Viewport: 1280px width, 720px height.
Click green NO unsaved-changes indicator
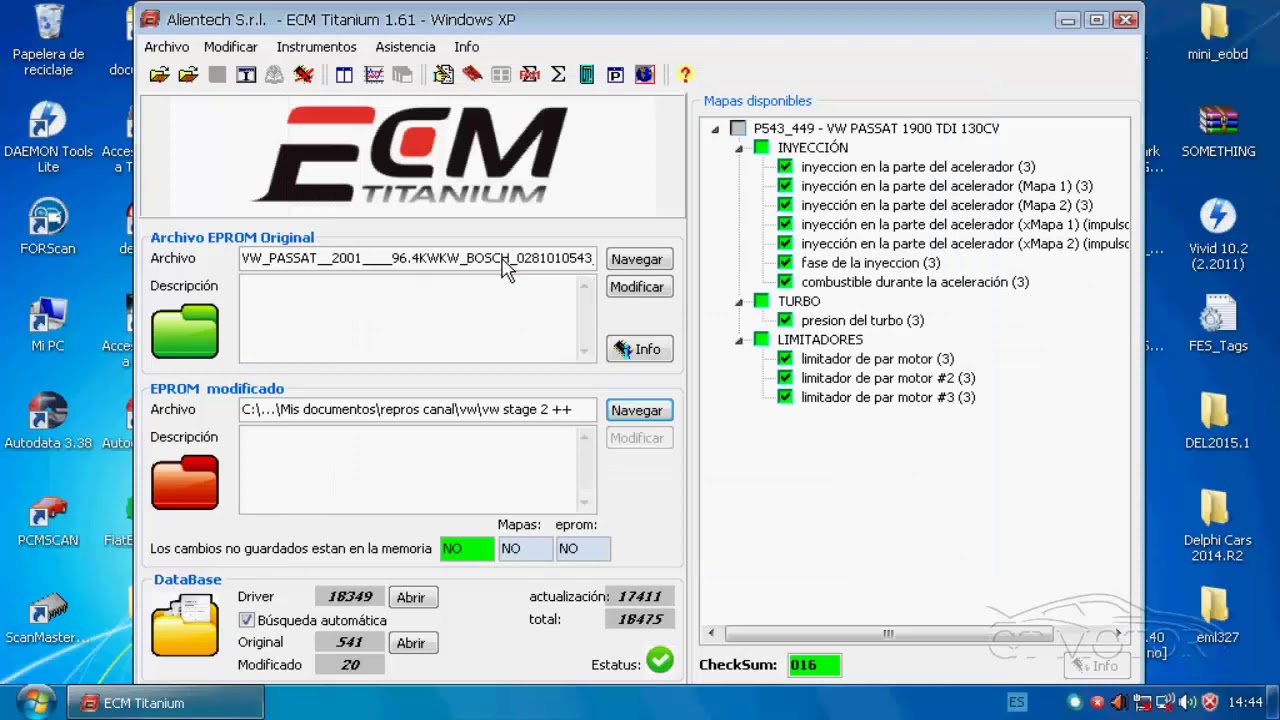467,548
